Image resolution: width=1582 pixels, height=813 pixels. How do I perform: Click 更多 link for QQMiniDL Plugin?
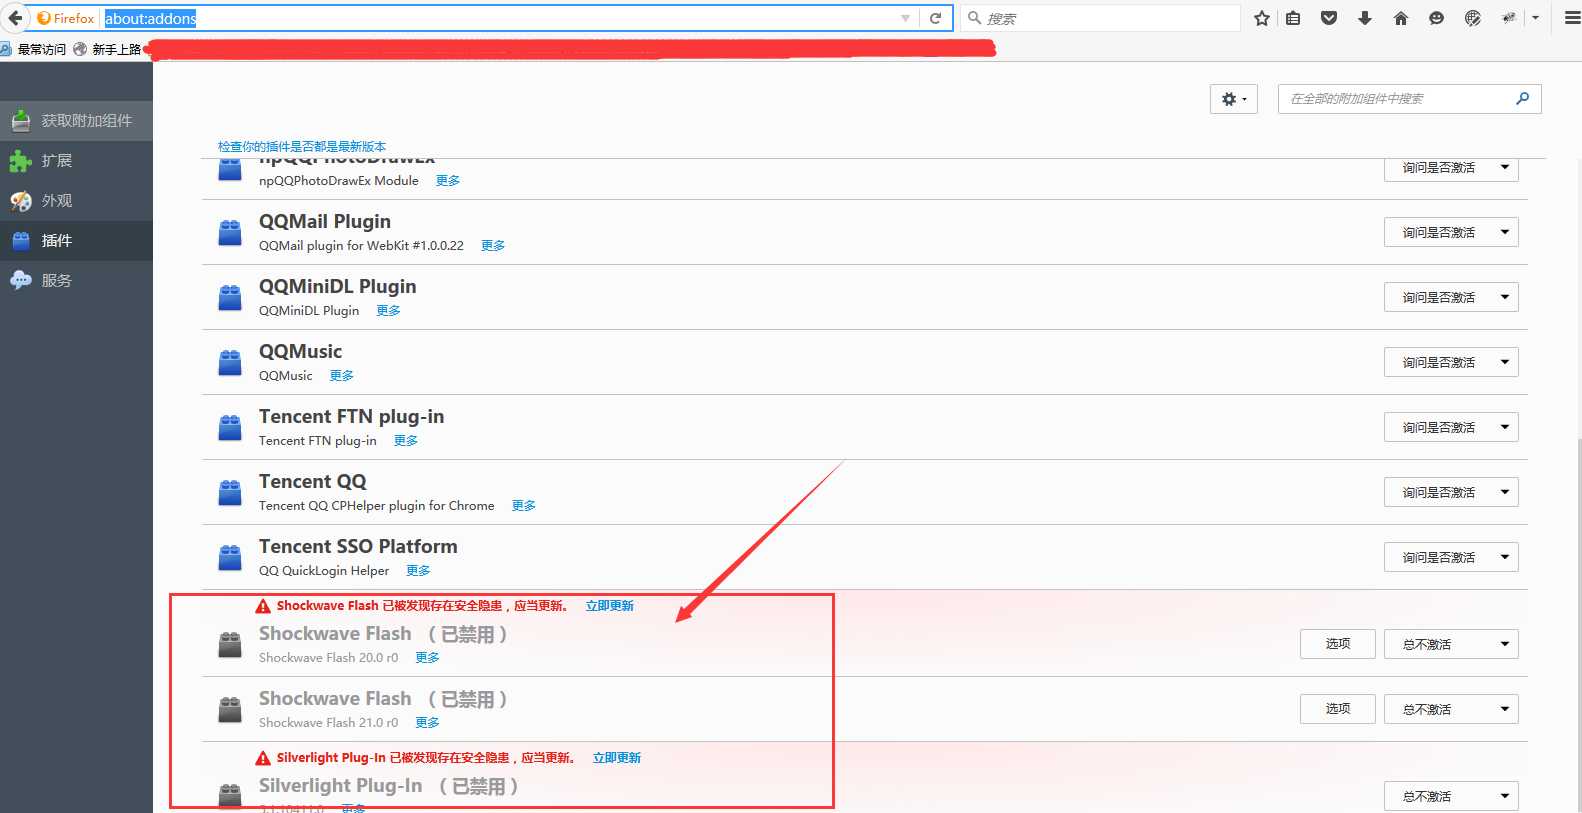click(388, 311)
